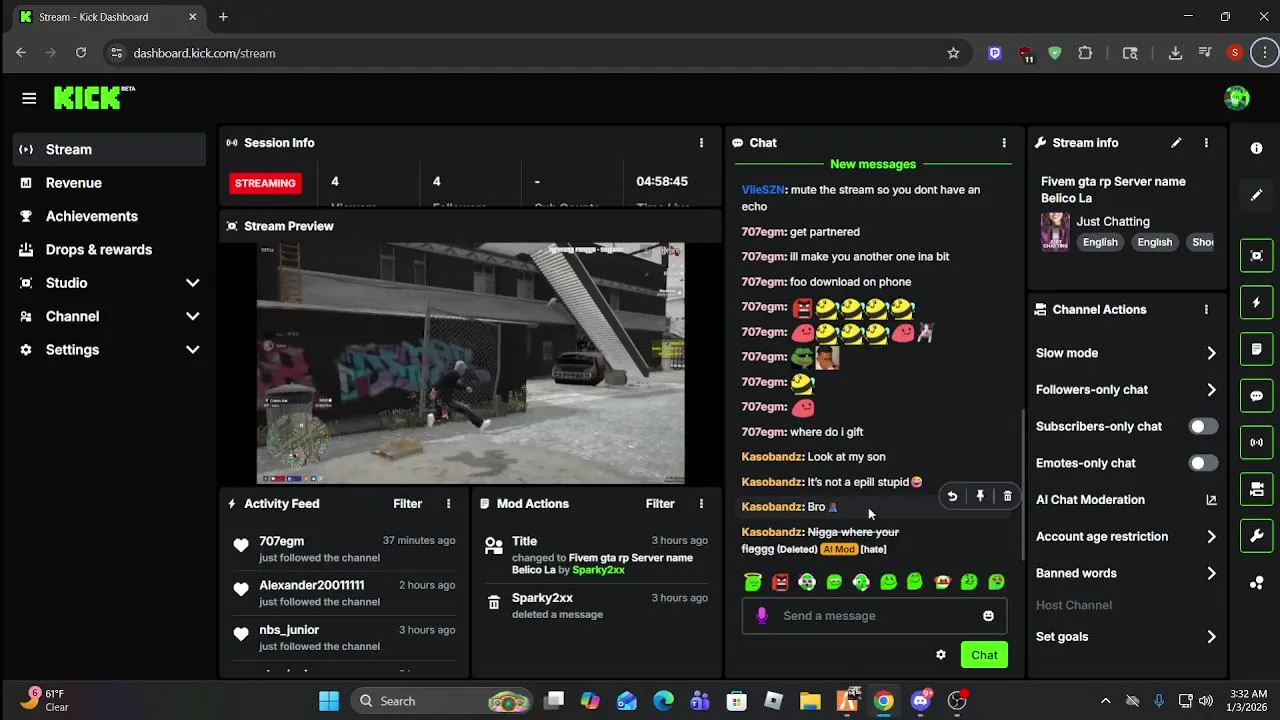The height and width of the screenshot is (720, 1280).
Task: Delete the Bro message with trash icon
Action: pyautogui.click(x=1007, y=496)
